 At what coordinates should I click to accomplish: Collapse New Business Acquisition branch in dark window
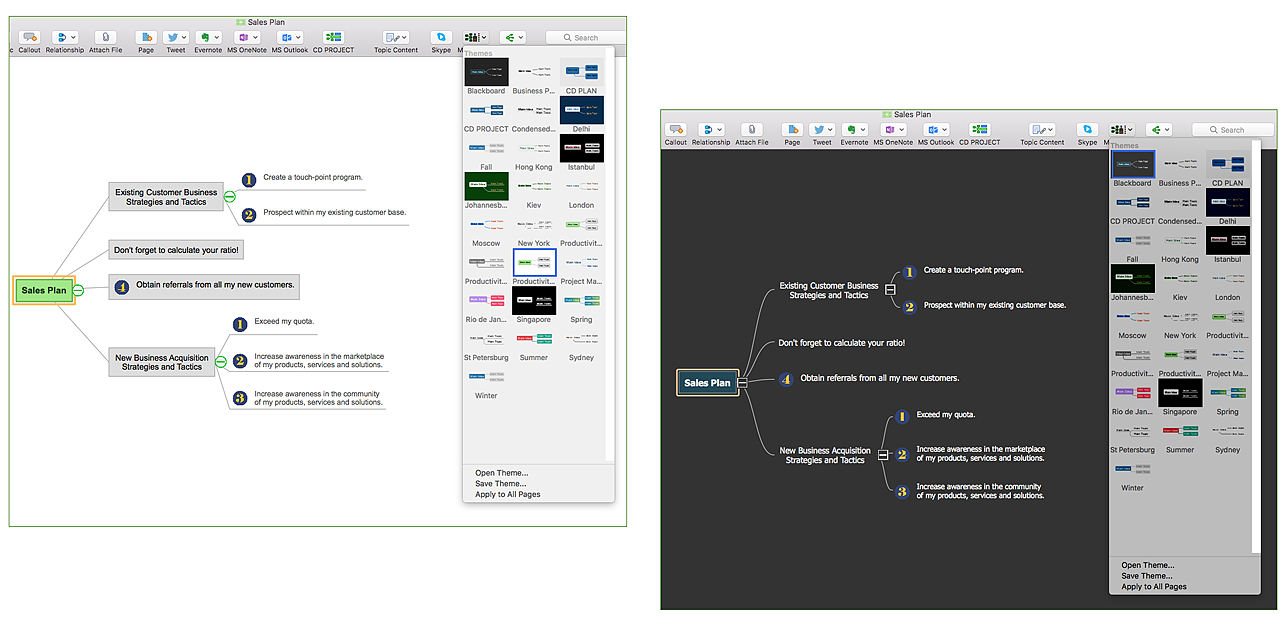[883, 455]
